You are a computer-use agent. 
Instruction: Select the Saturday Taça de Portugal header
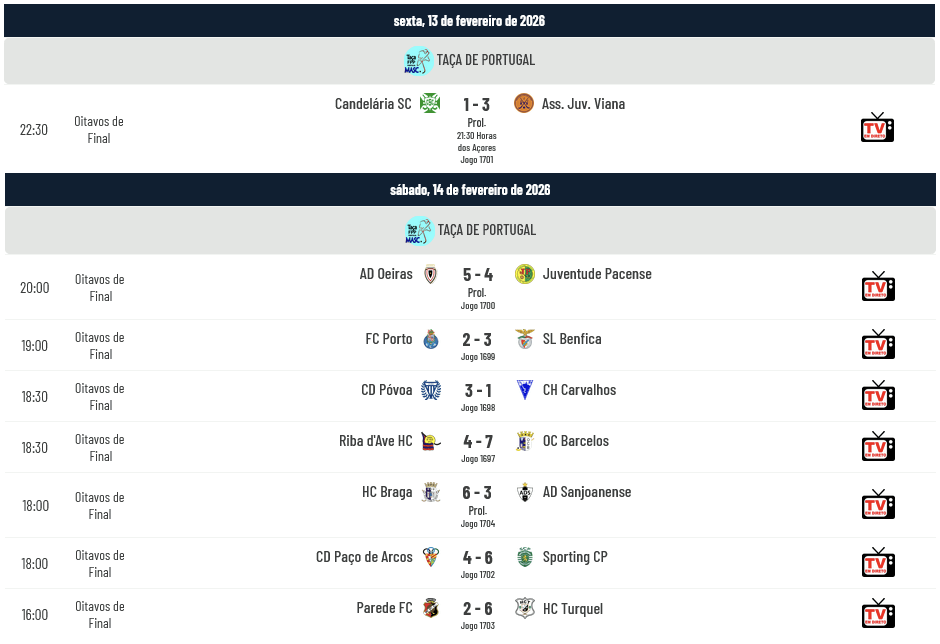(x=486, y=230)
